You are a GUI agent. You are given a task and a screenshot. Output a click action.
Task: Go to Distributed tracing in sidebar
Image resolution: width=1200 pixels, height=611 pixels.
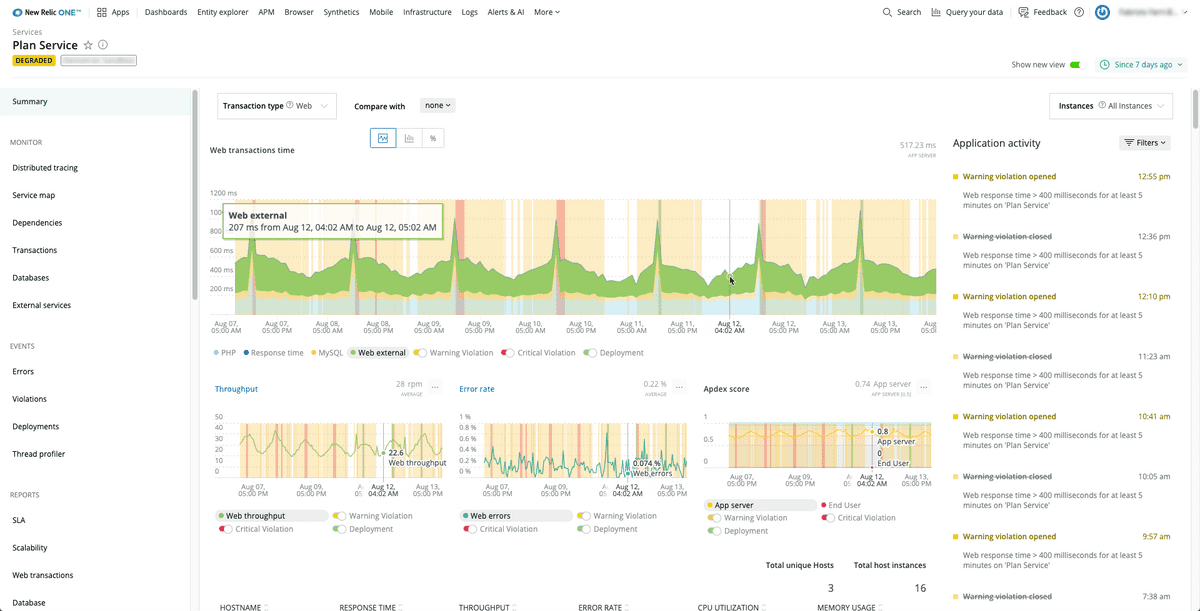45,168
